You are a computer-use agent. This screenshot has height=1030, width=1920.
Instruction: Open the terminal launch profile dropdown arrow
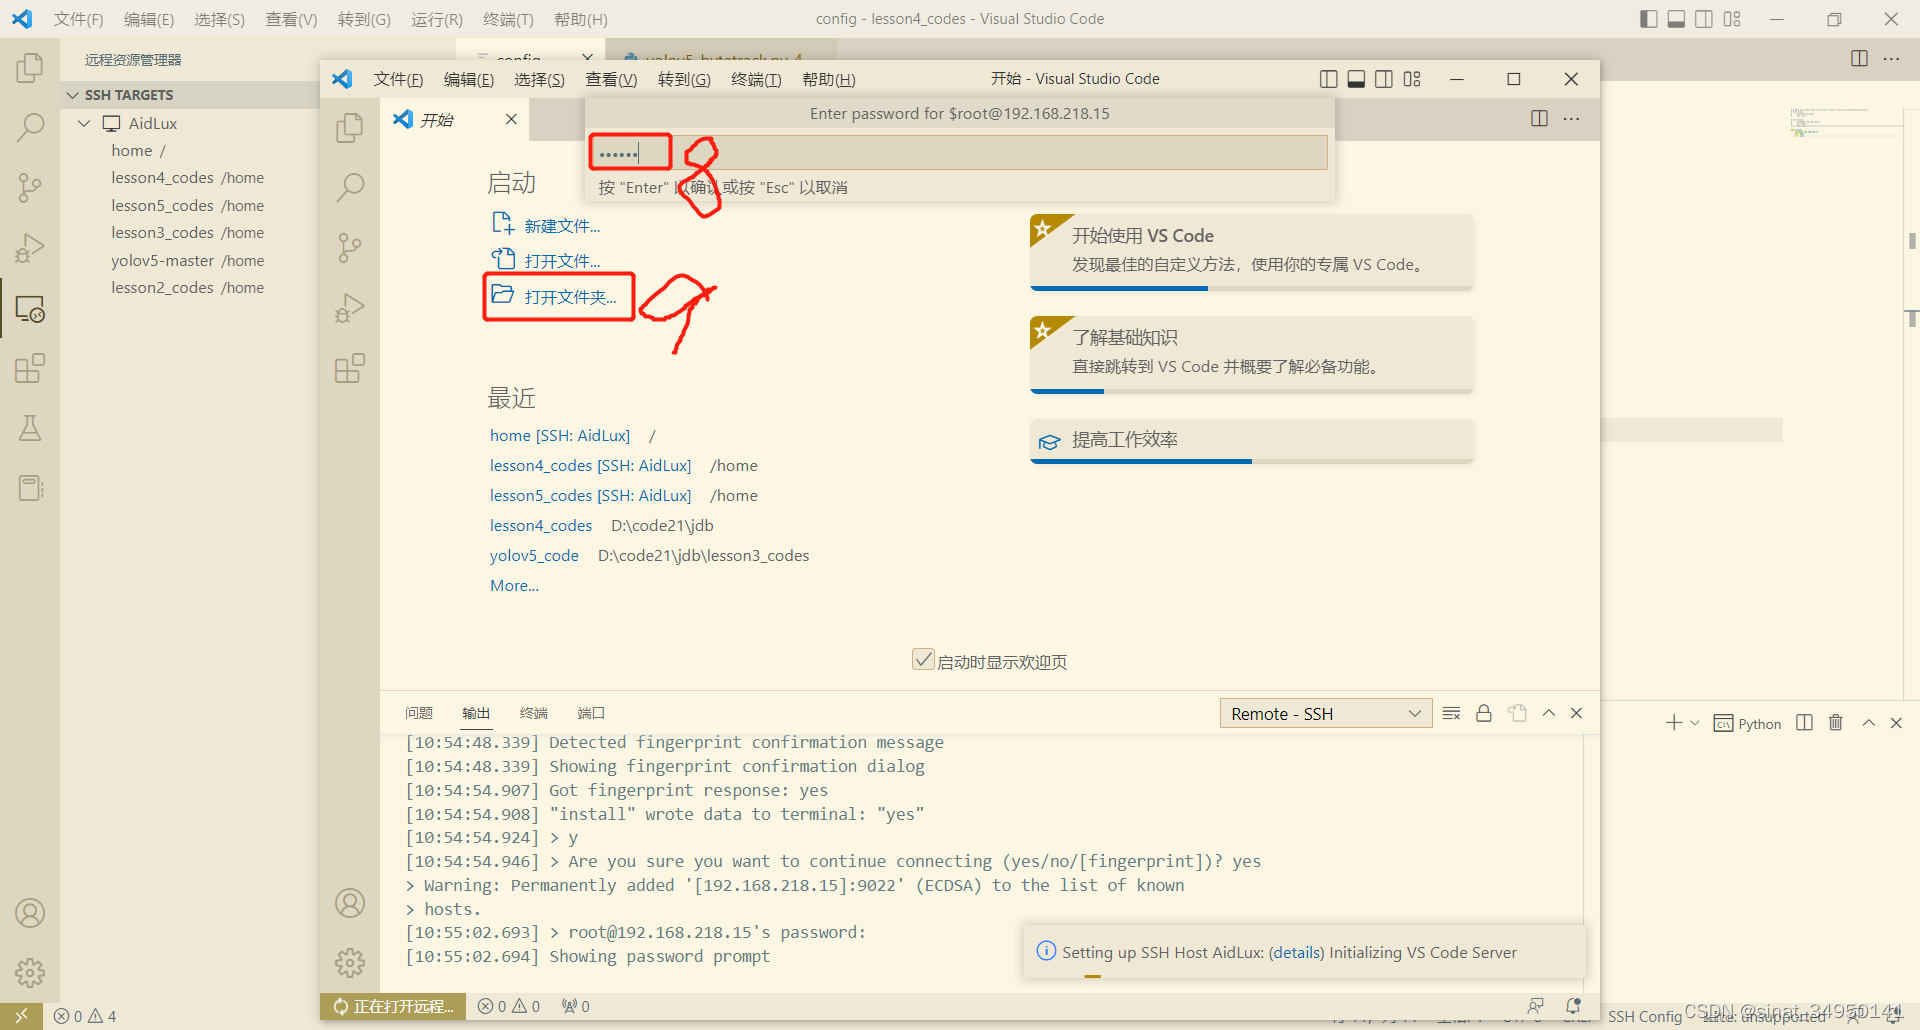(x=1695, y=723)
